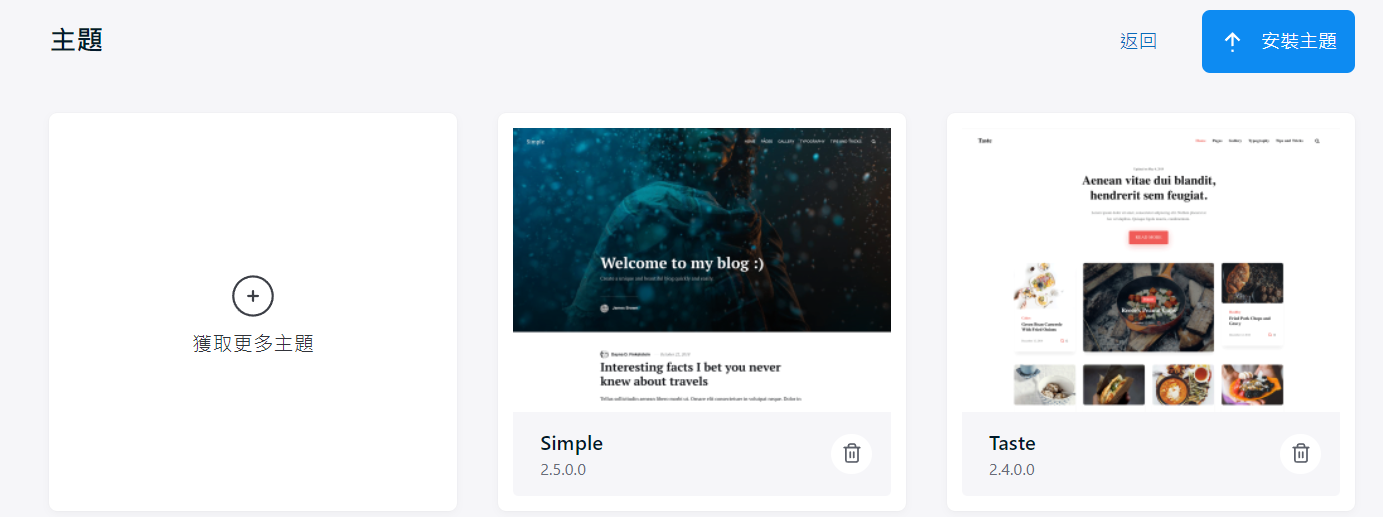The image size is (1383, 517).
Task: Click 'Interesting facts I bet you never' article title
Action: [690, 367]
